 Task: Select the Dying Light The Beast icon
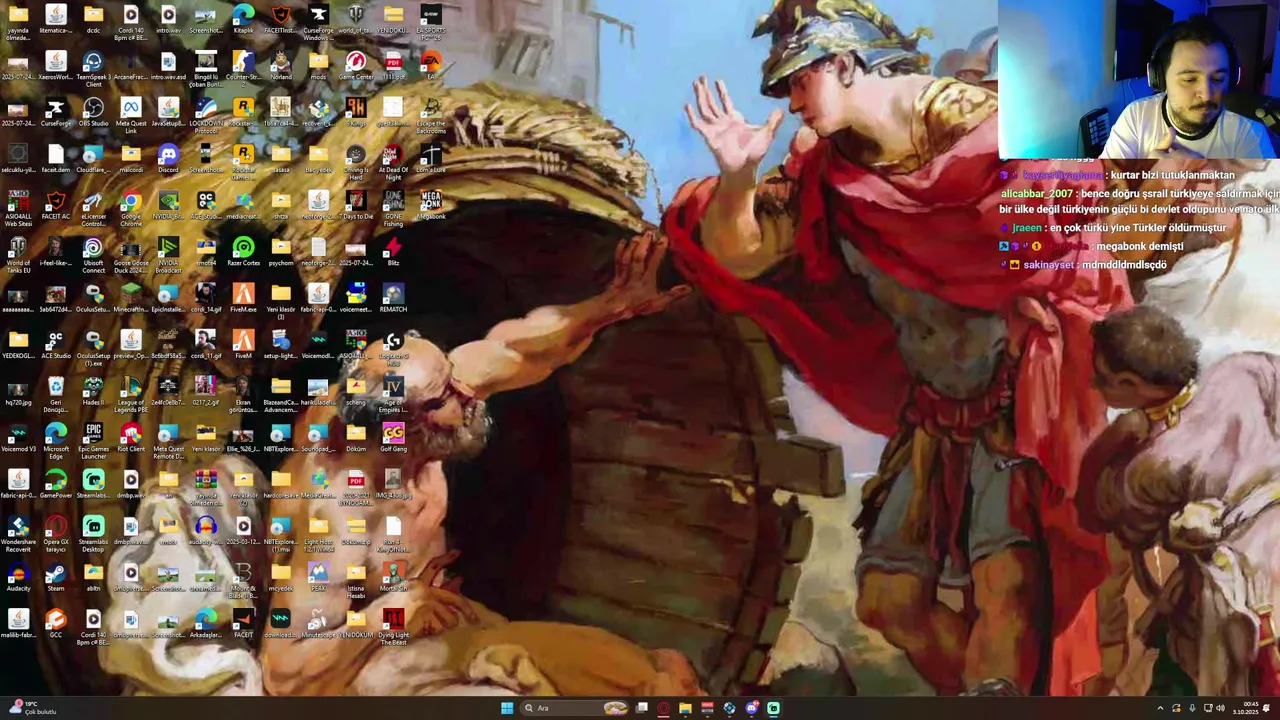coord(393,628)
